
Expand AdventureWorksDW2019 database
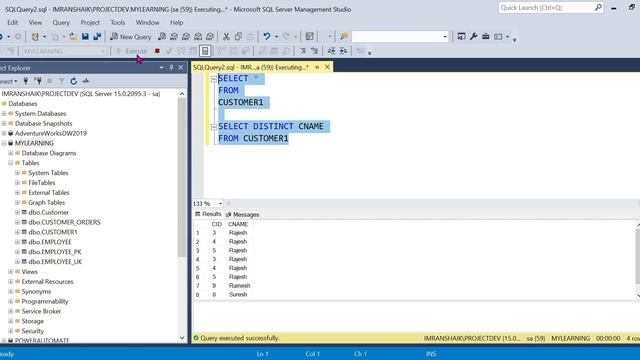click(4, 133)
